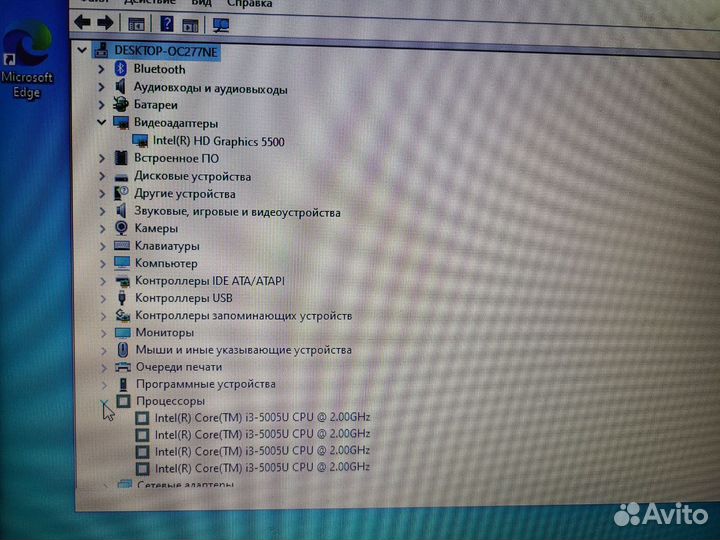Click the Встроенное ПО firmware icon

tap(121, 158)
